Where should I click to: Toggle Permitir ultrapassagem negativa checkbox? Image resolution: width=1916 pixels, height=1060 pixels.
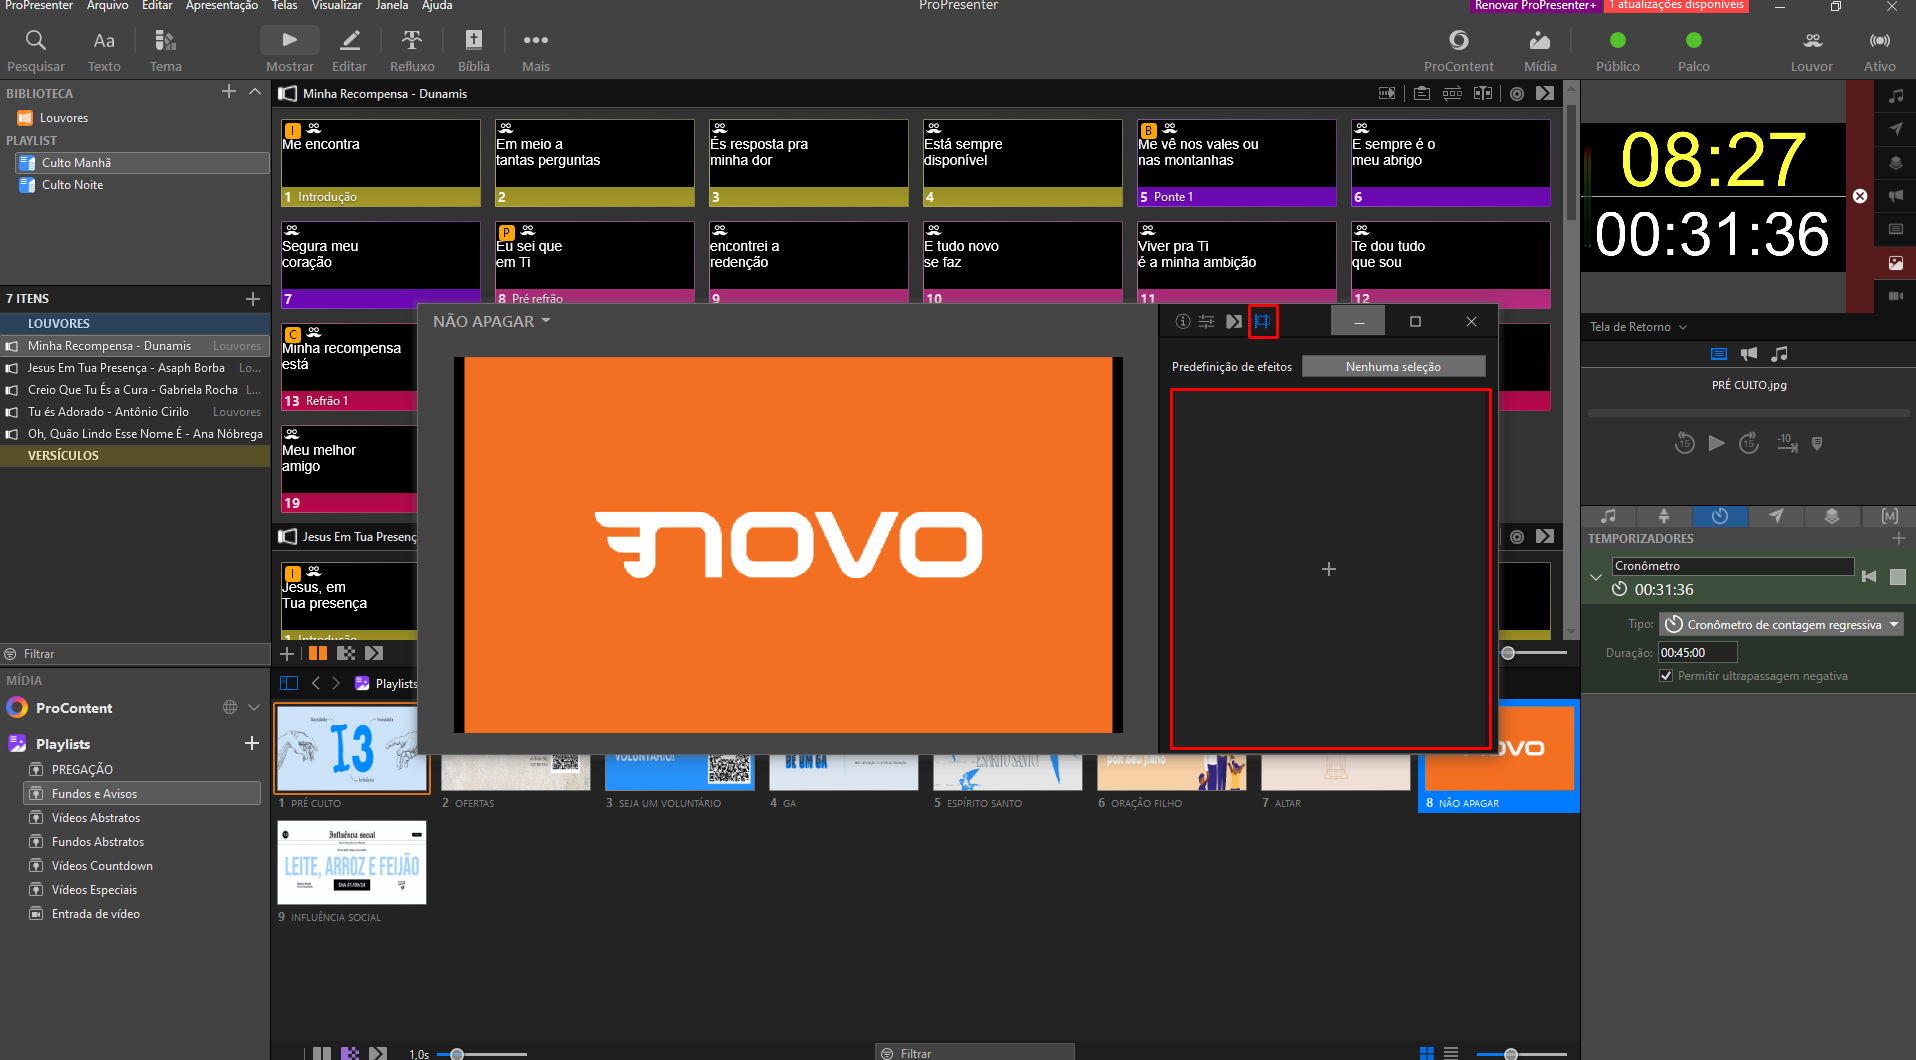click(1666, 676)
